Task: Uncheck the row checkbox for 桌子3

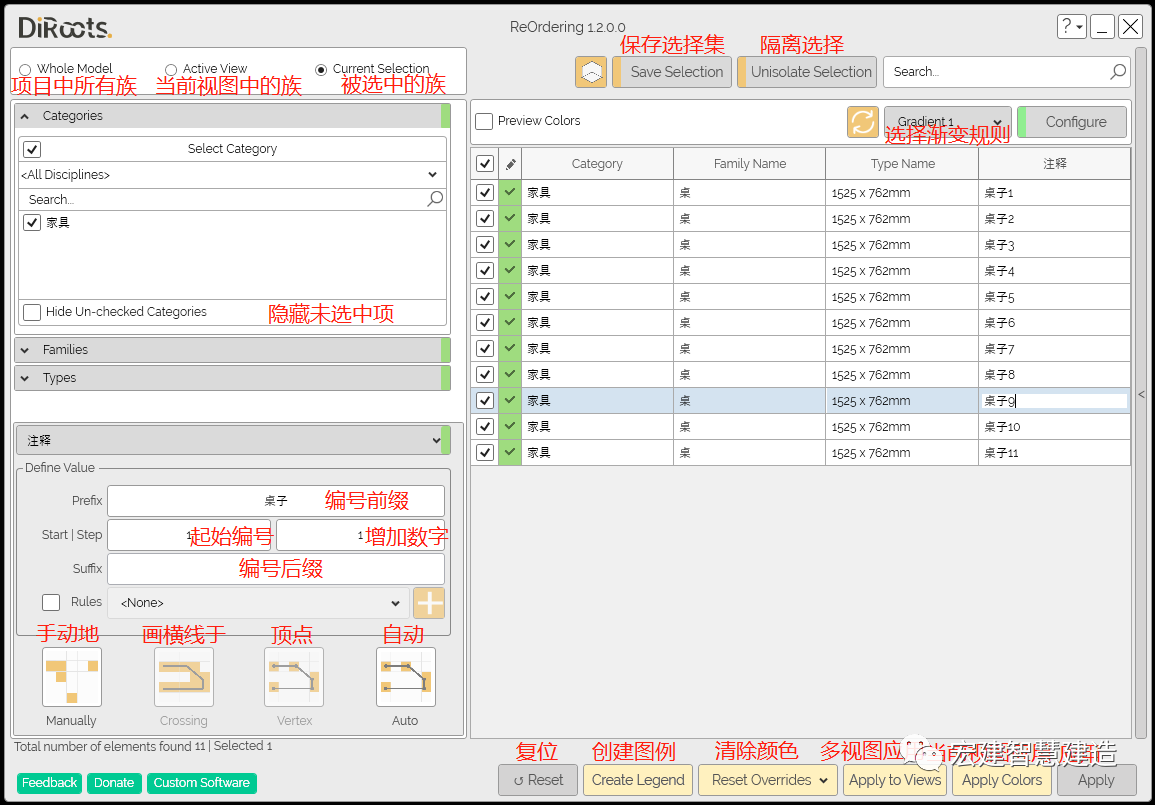Action: tap(485, 245)
